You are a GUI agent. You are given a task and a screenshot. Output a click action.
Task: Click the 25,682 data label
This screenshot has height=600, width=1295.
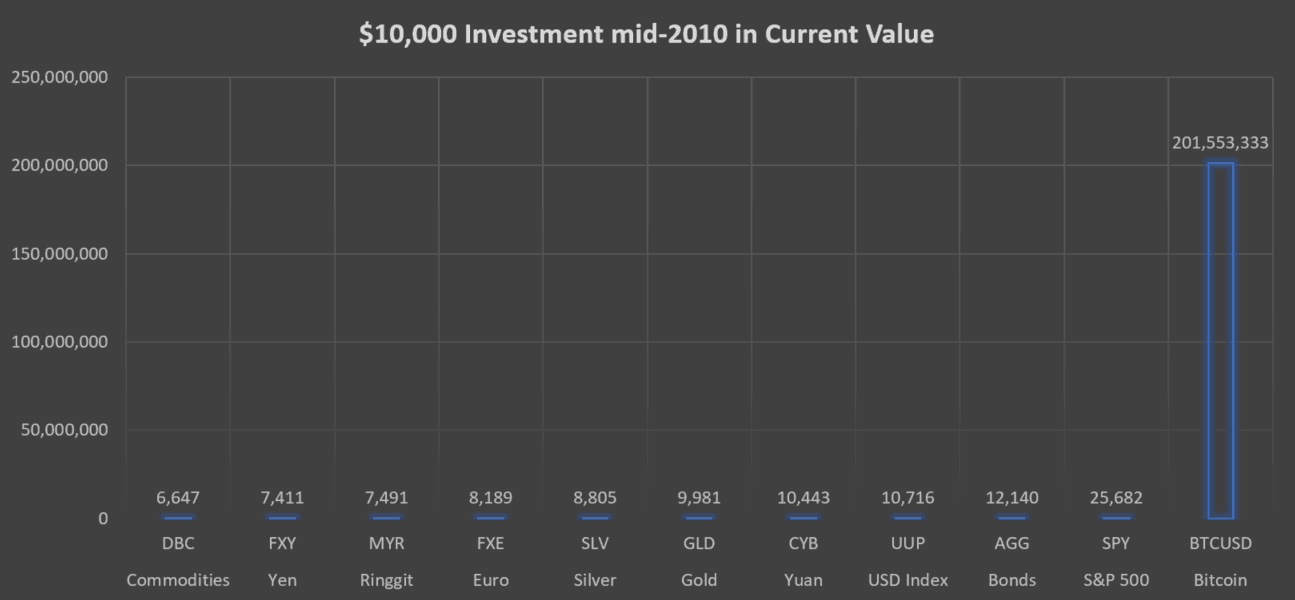(1116, 497)
